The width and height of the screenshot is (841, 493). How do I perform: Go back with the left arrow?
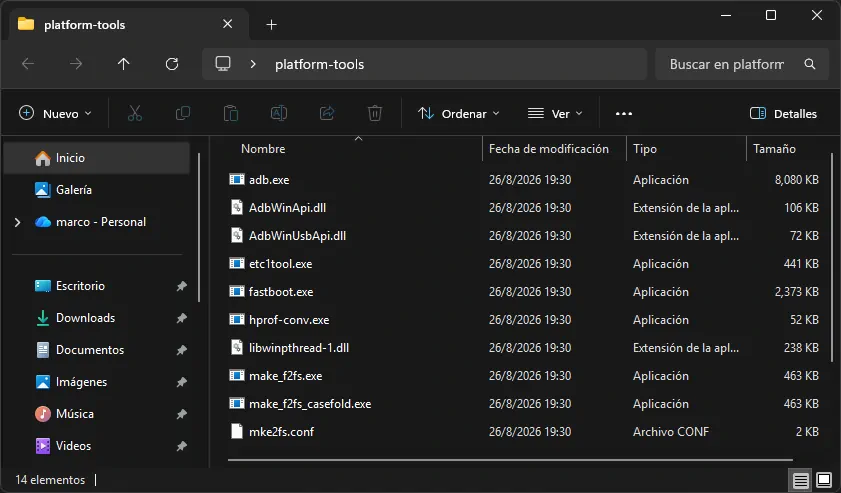(28, 64)
